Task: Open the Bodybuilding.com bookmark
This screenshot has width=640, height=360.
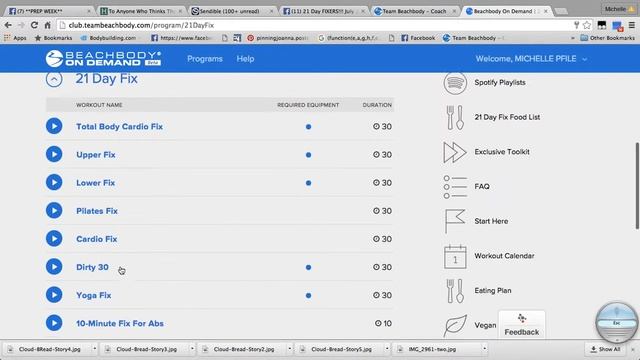Action: tap(108, 38)
